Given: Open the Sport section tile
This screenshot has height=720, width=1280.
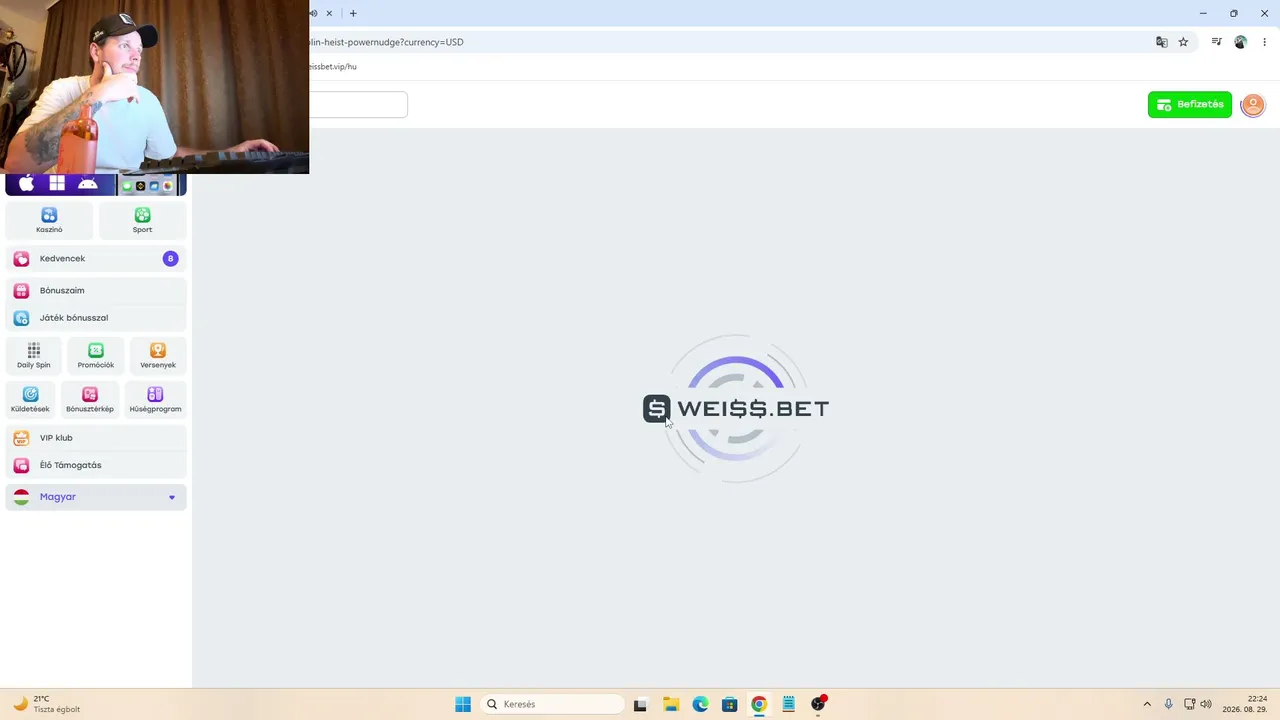Looking at the screenshot, I should coord(143,220).
